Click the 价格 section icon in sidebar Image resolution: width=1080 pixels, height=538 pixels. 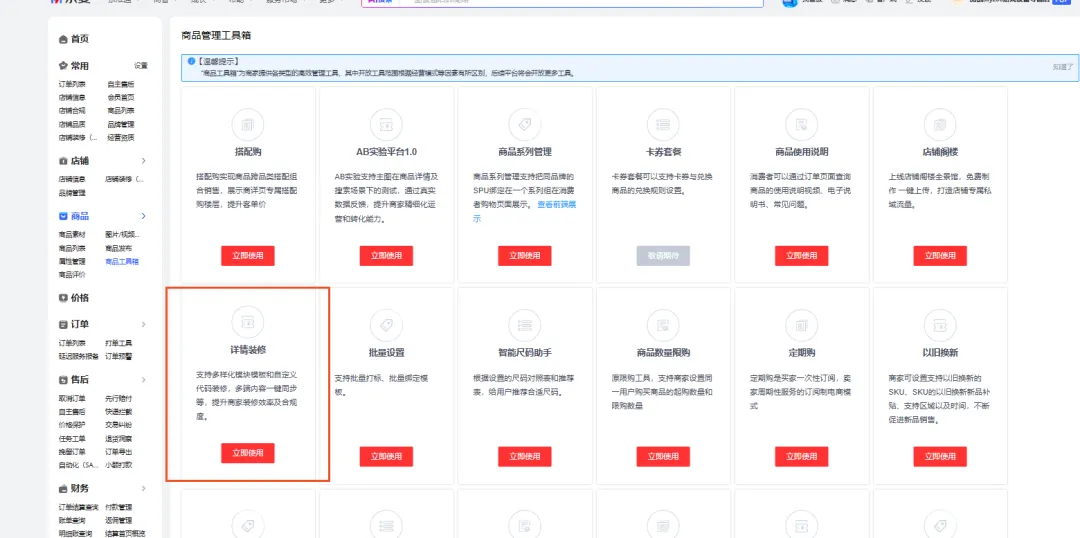(x=63, y=298)
